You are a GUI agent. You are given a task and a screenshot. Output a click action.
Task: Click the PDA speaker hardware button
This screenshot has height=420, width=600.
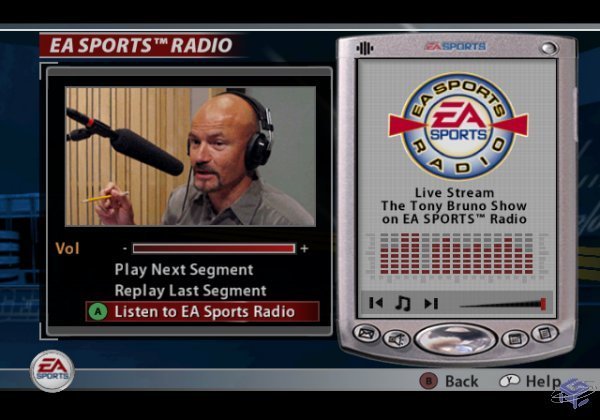[x=396, y=339]
